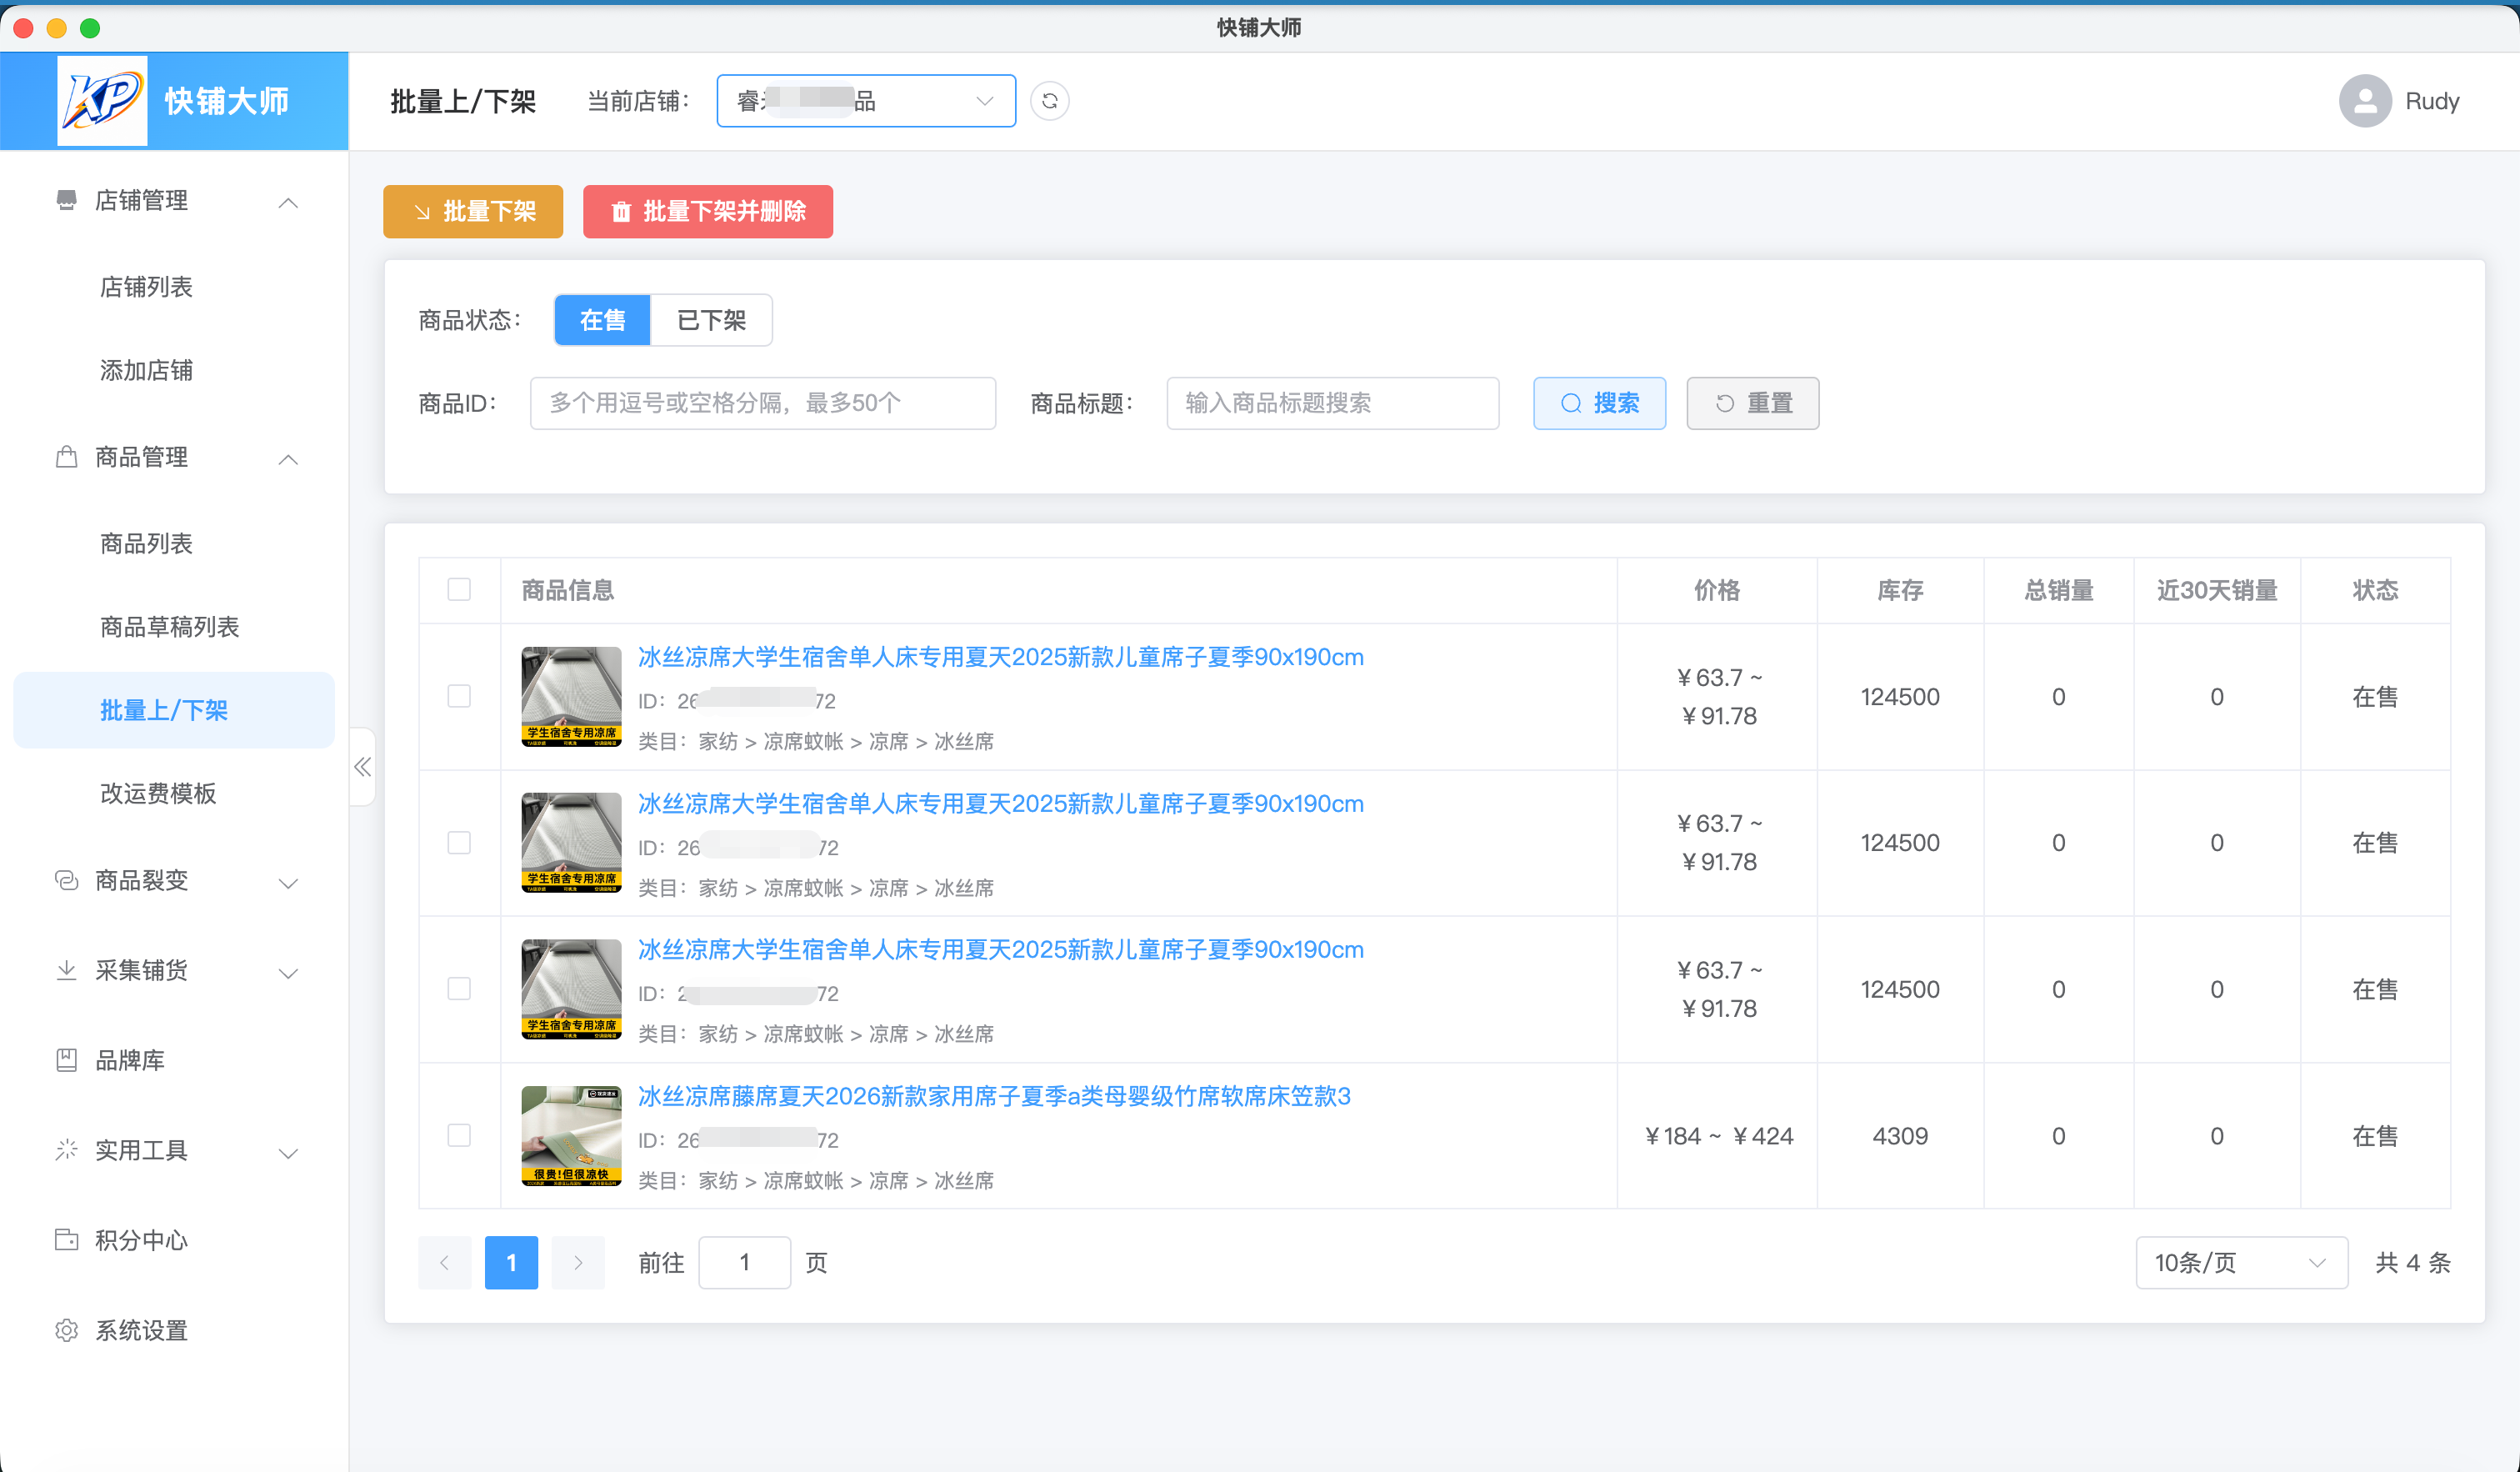Expand 商品裂变 menu chevron
This screenshot has width=2520, height=1472.
288,883
